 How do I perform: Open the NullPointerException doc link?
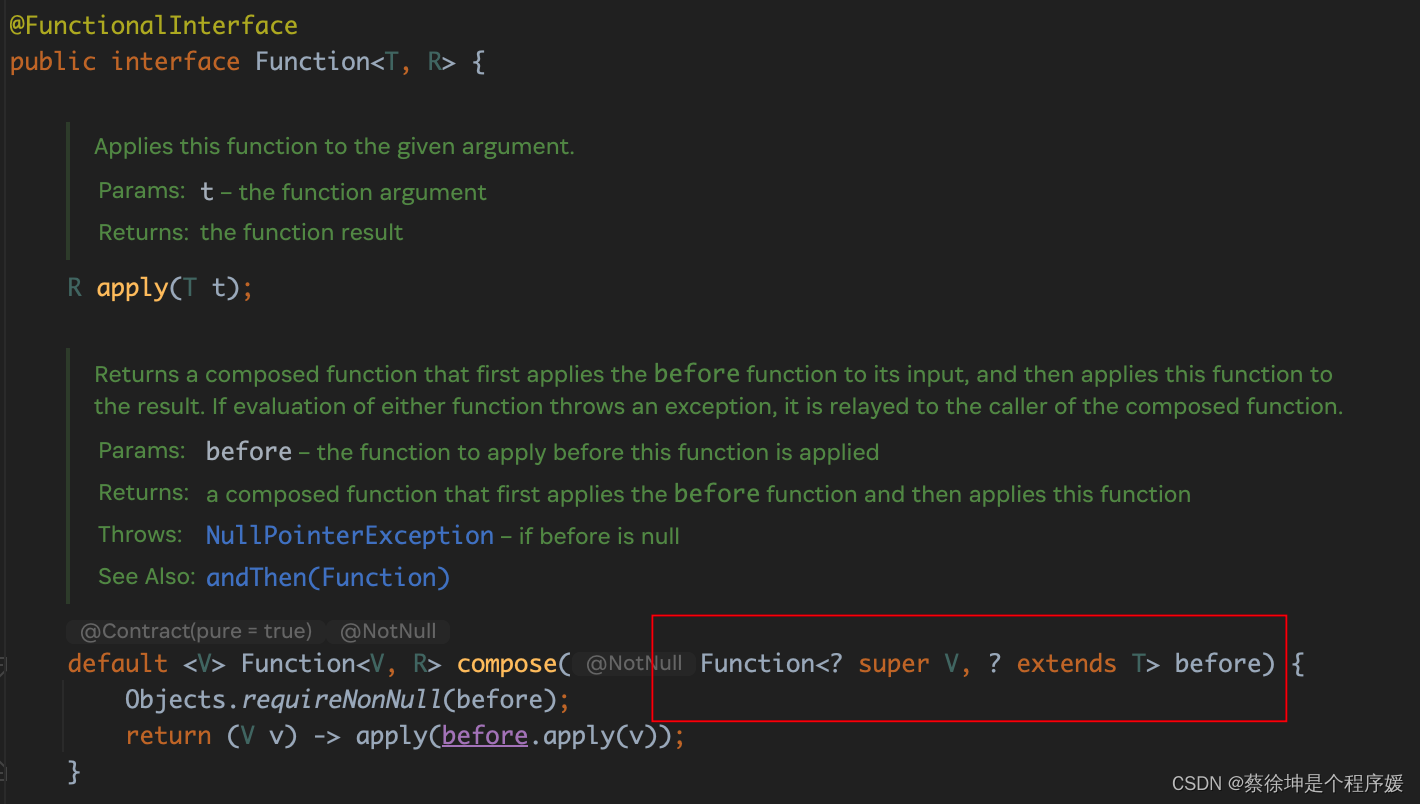click(350, 536)
